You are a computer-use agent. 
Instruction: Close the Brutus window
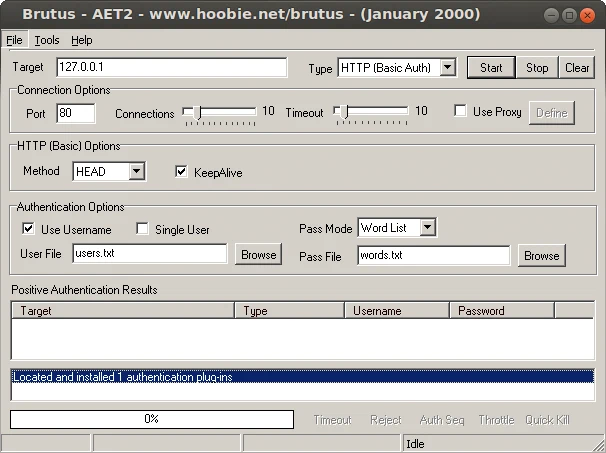(587, 15)
